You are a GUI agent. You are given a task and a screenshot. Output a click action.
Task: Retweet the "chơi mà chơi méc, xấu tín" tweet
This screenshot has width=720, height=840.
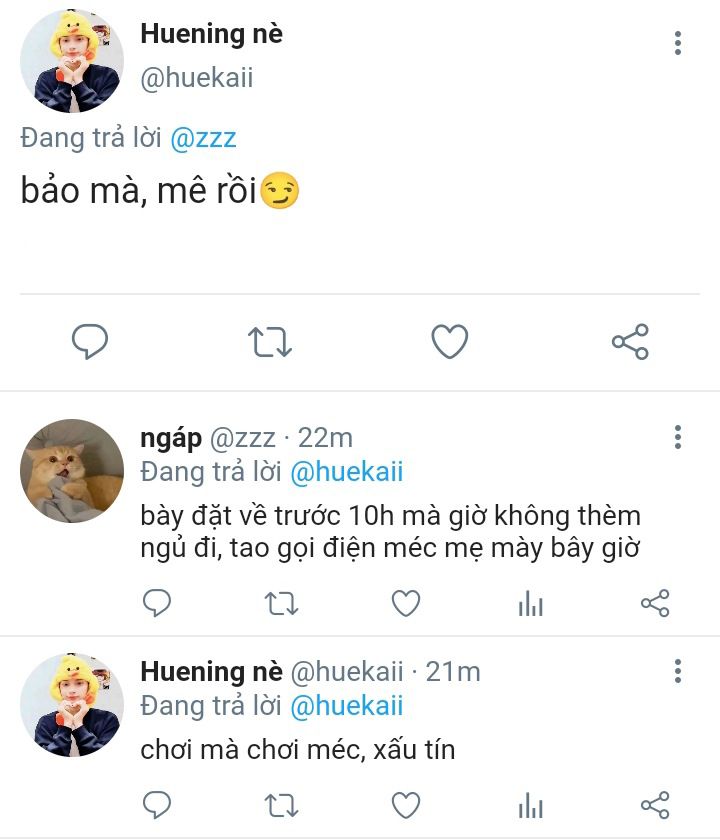(x=281, y=804)
